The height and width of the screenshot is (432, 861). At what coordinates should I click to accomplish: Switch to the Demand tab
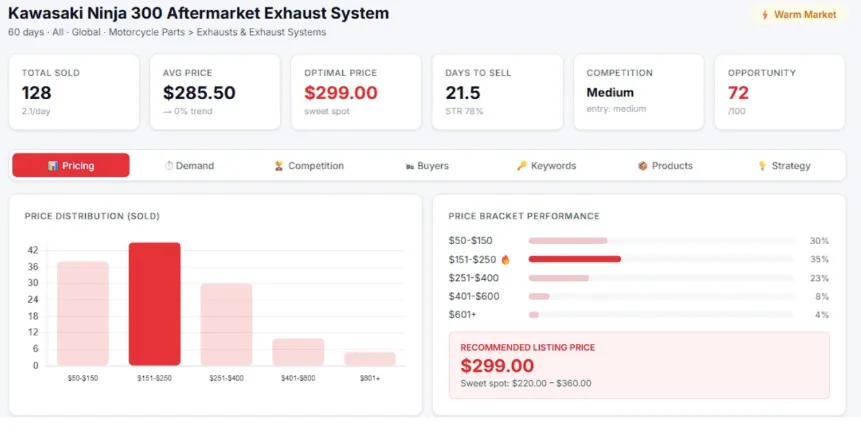[189, 165]
